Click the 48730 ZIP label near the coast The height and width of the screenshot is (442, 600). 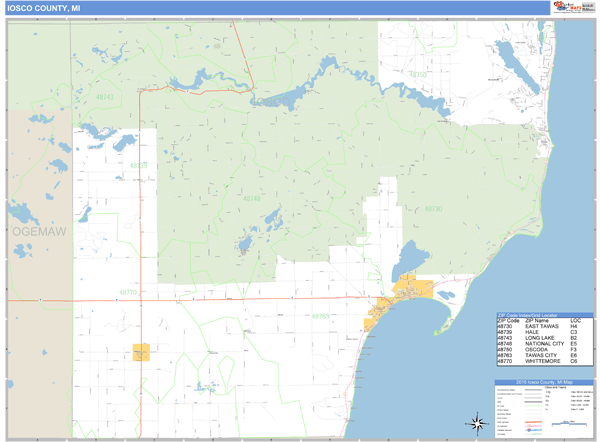(x=431, y=209)
